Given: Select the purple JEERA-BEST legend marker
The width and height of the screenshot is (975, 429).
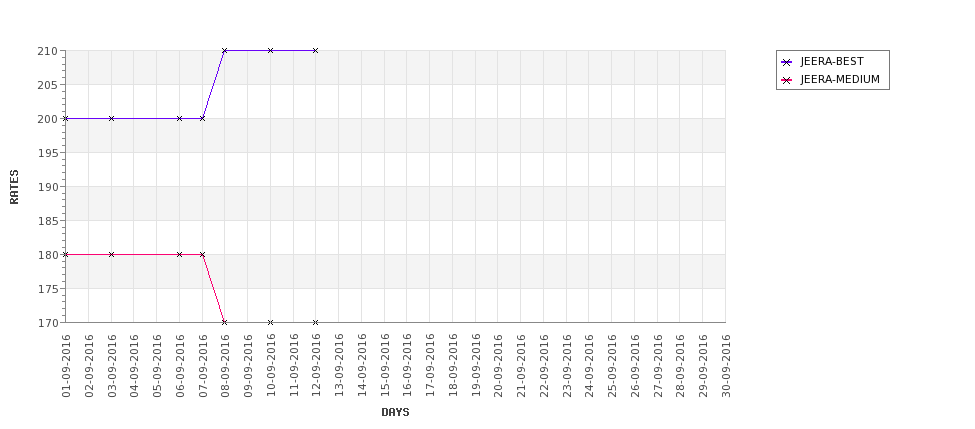Looking at the screenshot, I should pos(787,62).
